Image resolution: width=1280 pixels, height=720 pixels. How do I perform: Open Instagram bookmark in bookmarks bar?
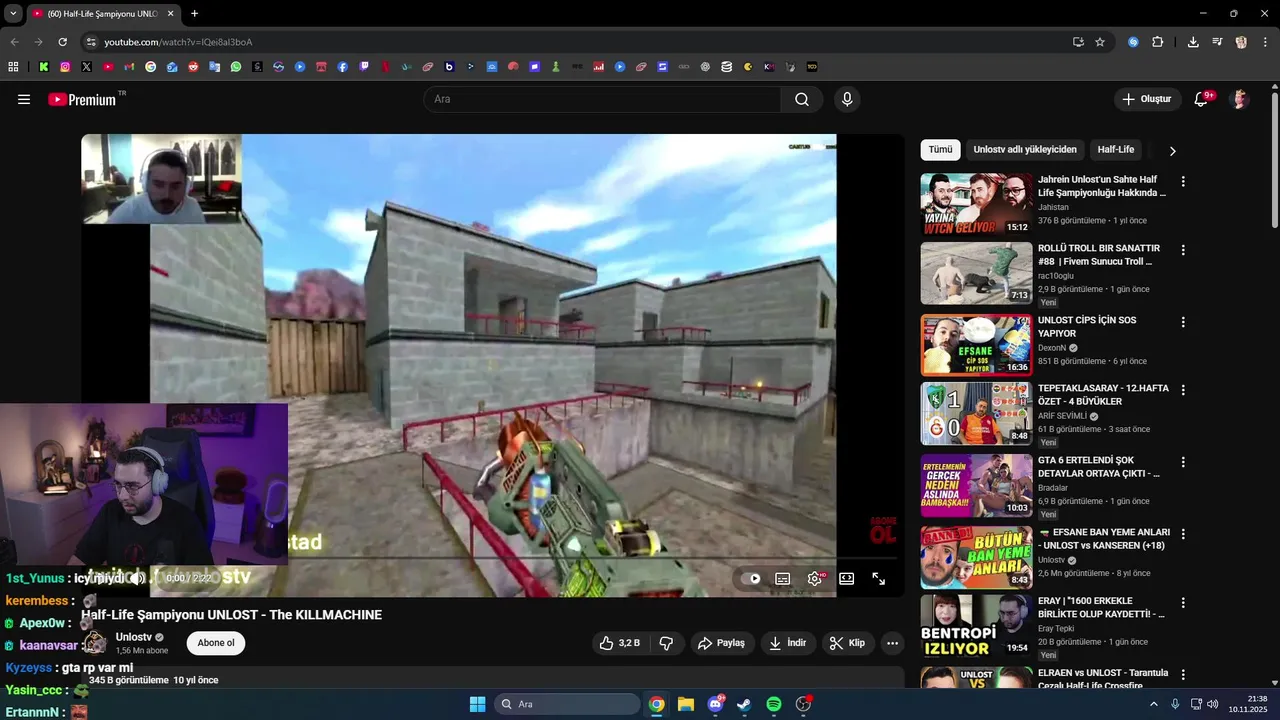click(65, 67)
